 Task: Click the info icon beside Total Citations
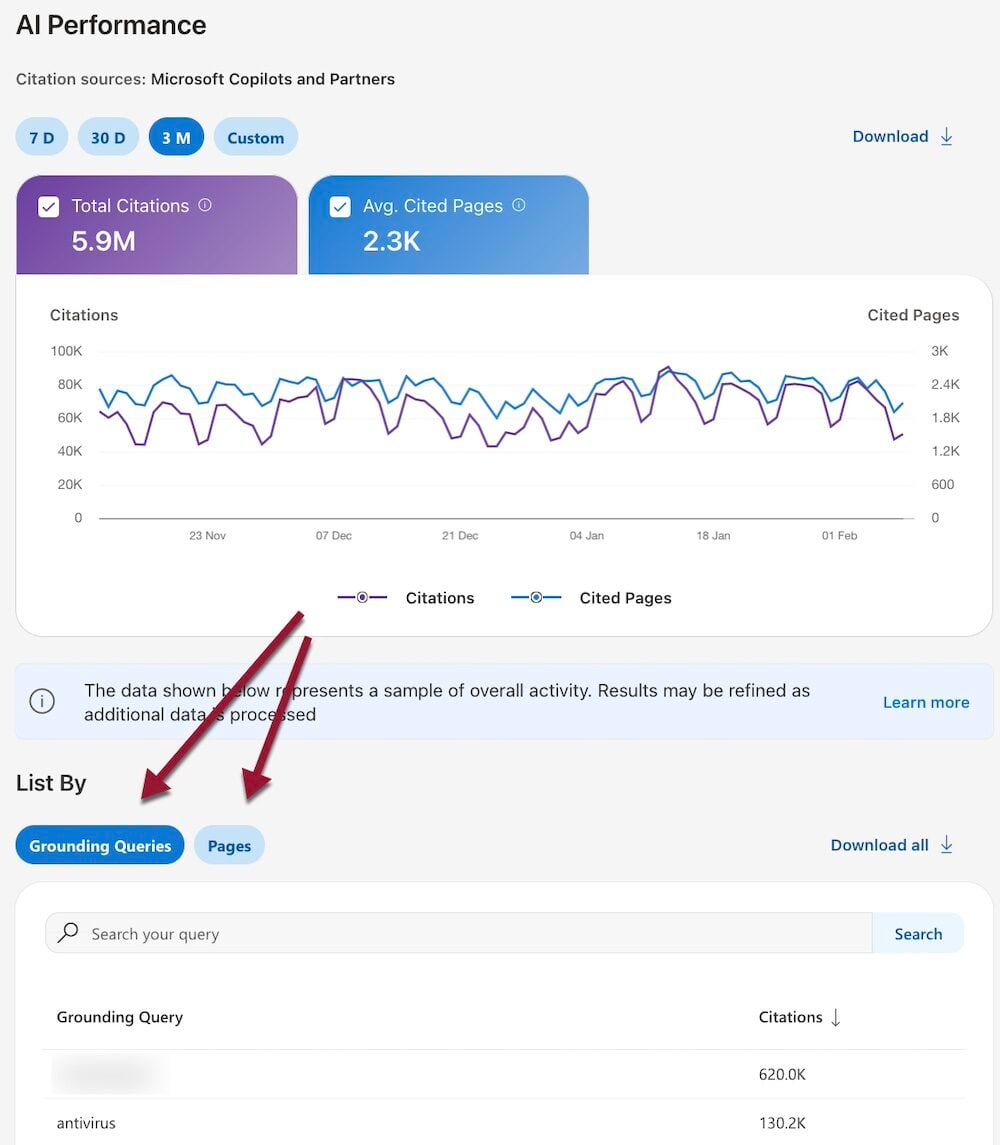[205, 205]
